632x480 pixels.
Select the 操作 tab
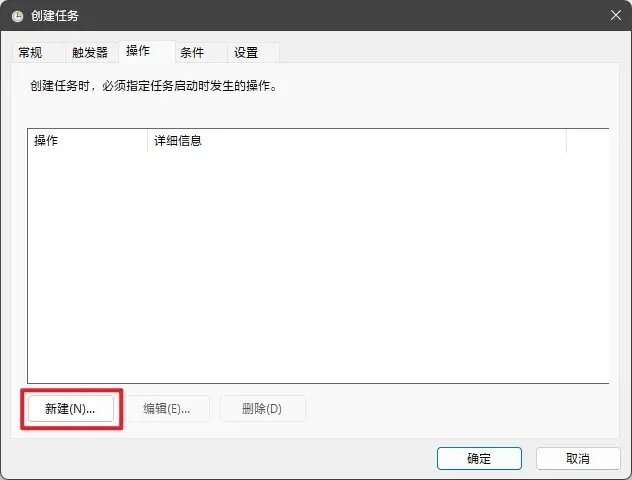(x=147, y=51)
